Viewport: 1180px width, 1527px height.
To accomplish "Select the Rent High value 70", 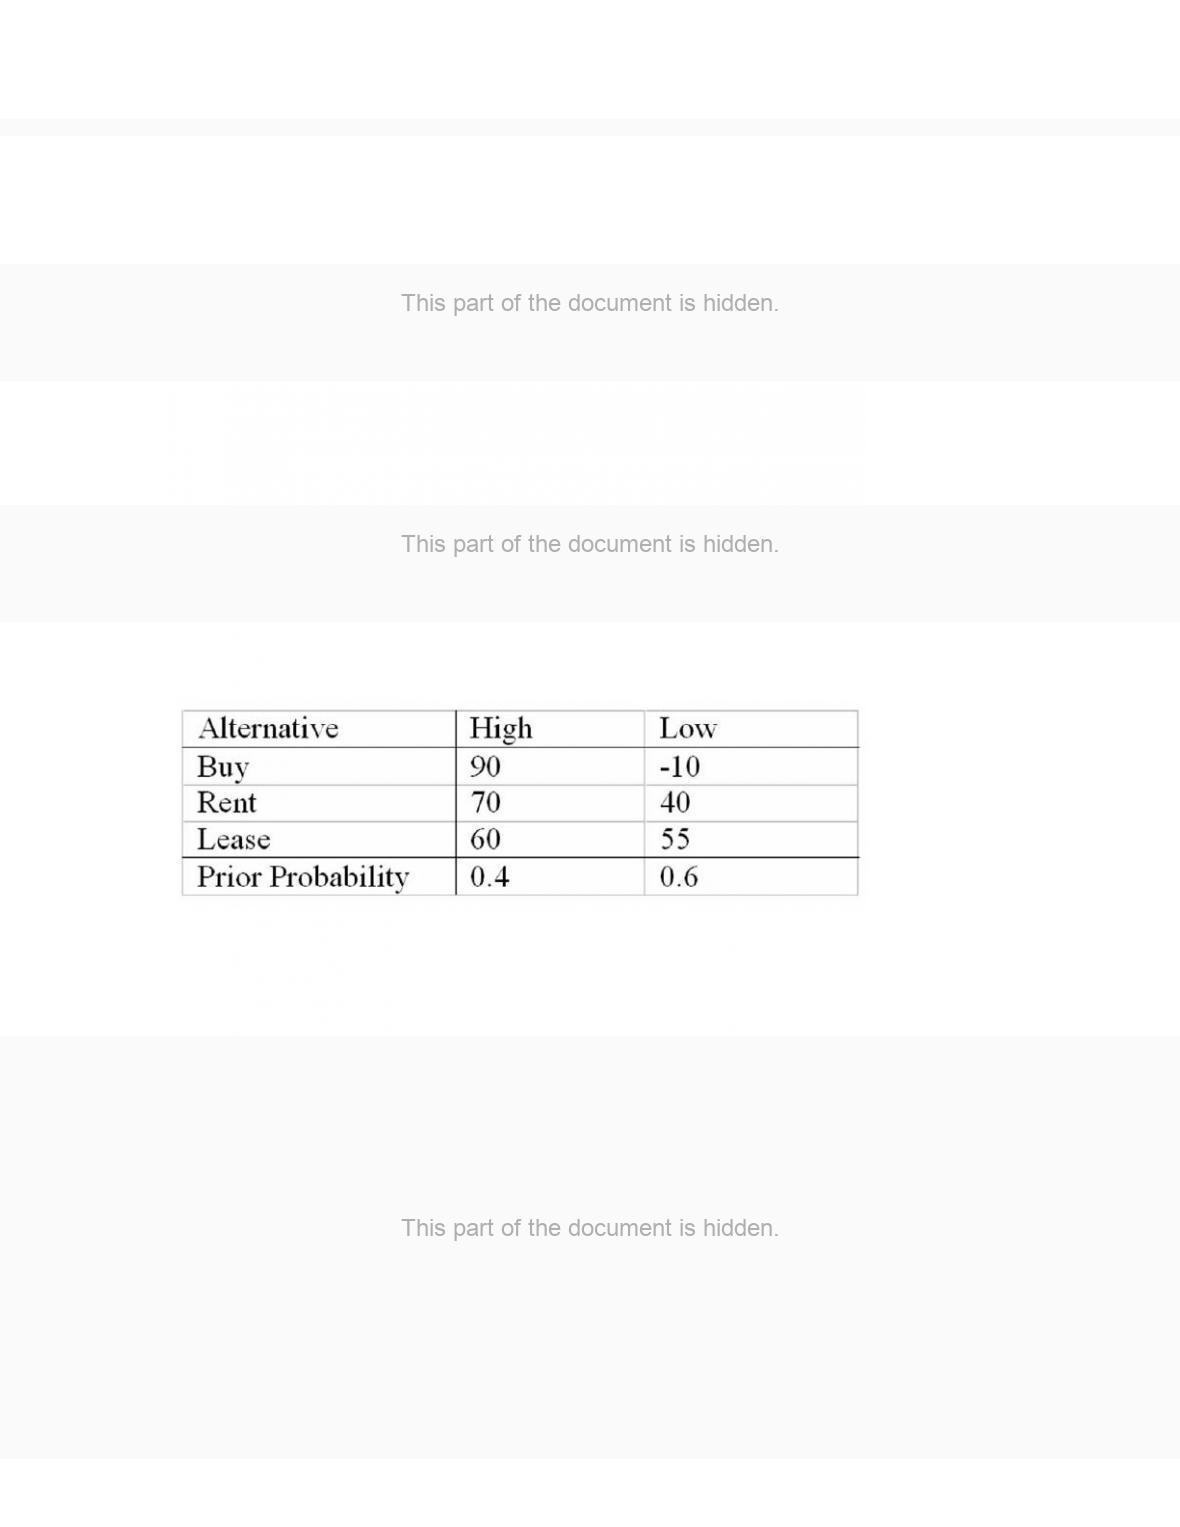I will [550, 803].
